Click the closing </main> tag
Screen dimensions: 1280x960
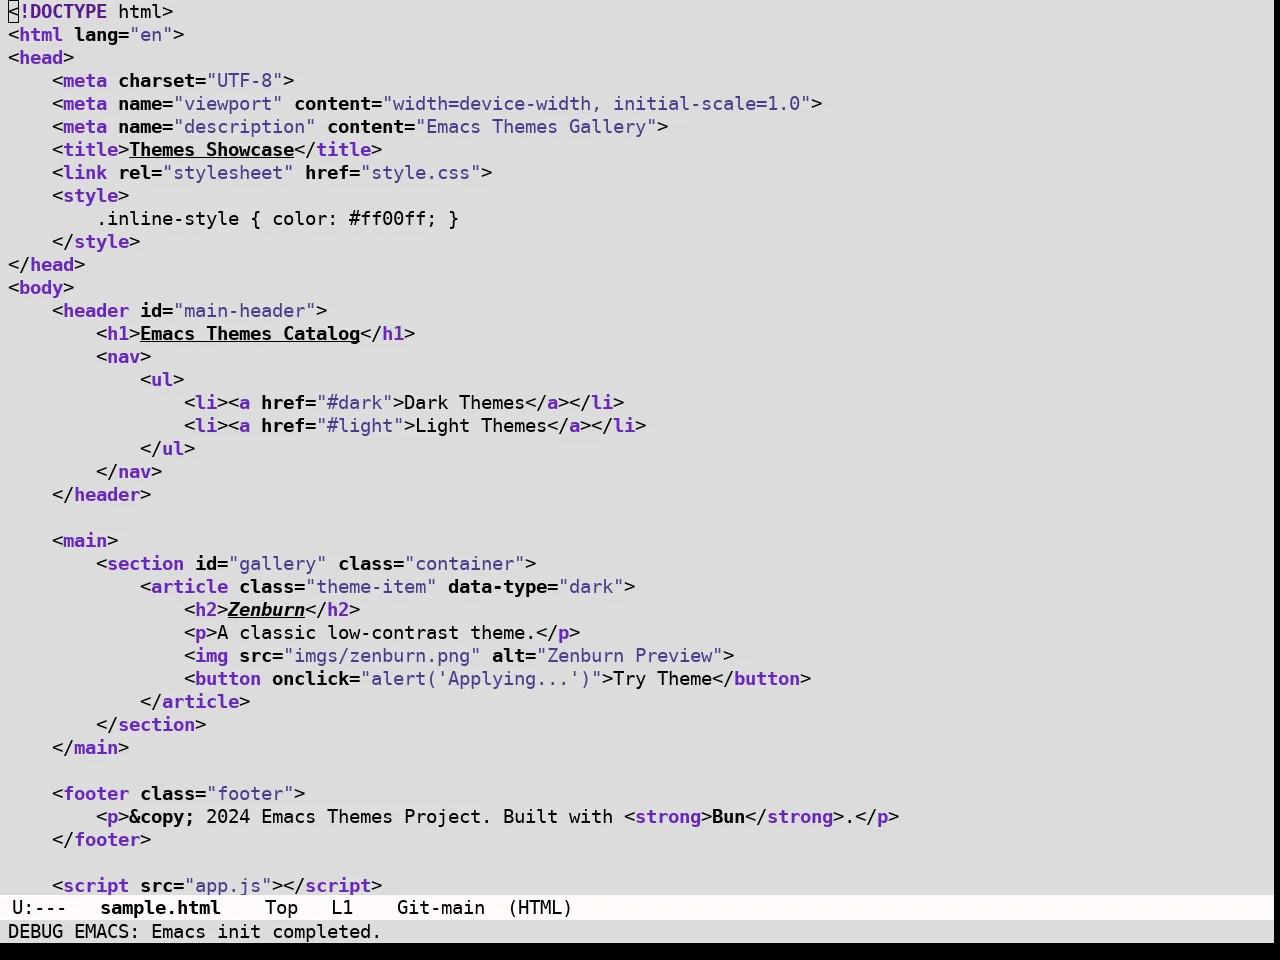click(x=90, y=748)
